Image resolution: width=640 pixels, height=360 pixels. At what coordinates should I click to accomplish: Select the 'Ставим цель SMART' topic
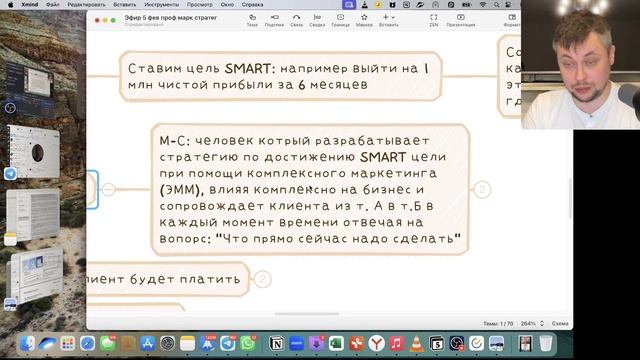tap(280, 76)
